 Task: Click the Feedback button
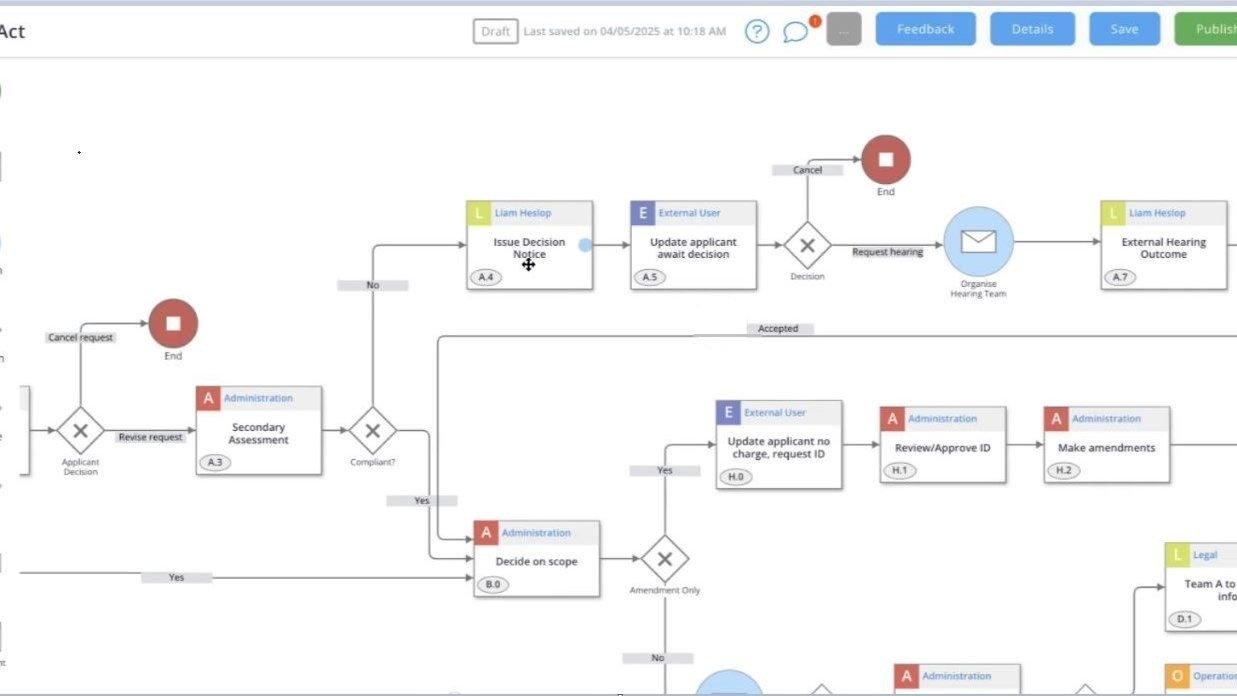(925, 29)
